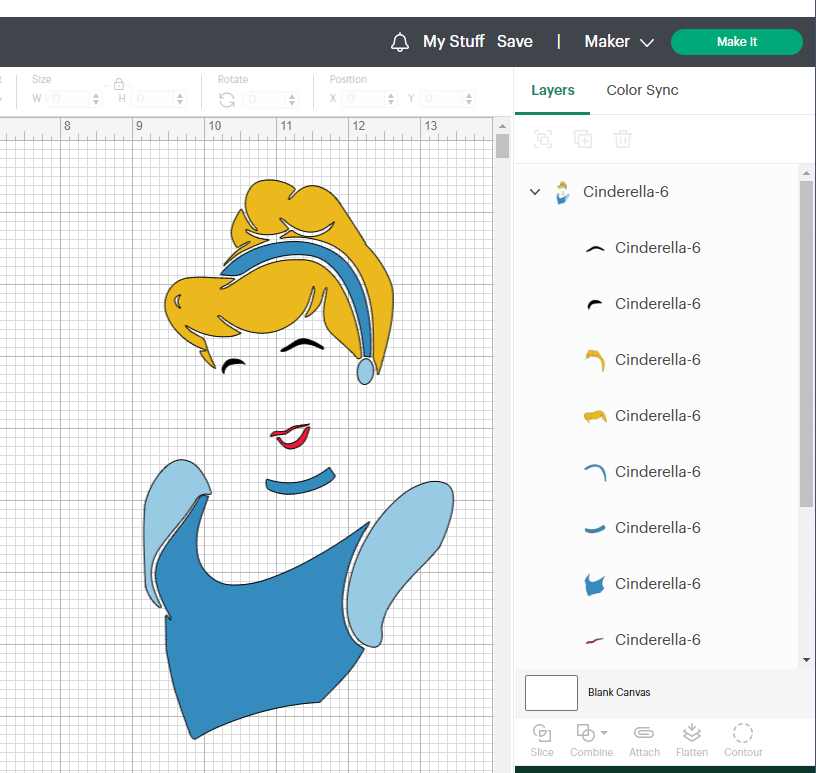Select the Layers tab

(x=553, y=90)
